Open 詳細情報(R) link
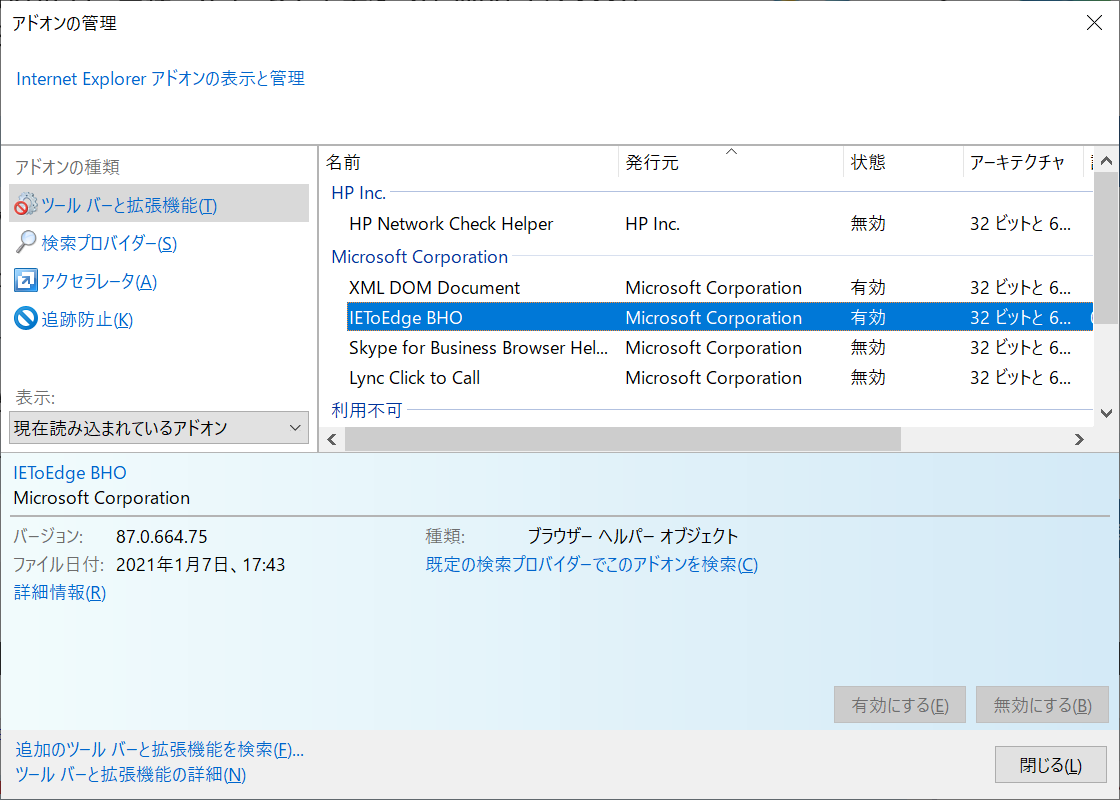 tap(60, 592)
